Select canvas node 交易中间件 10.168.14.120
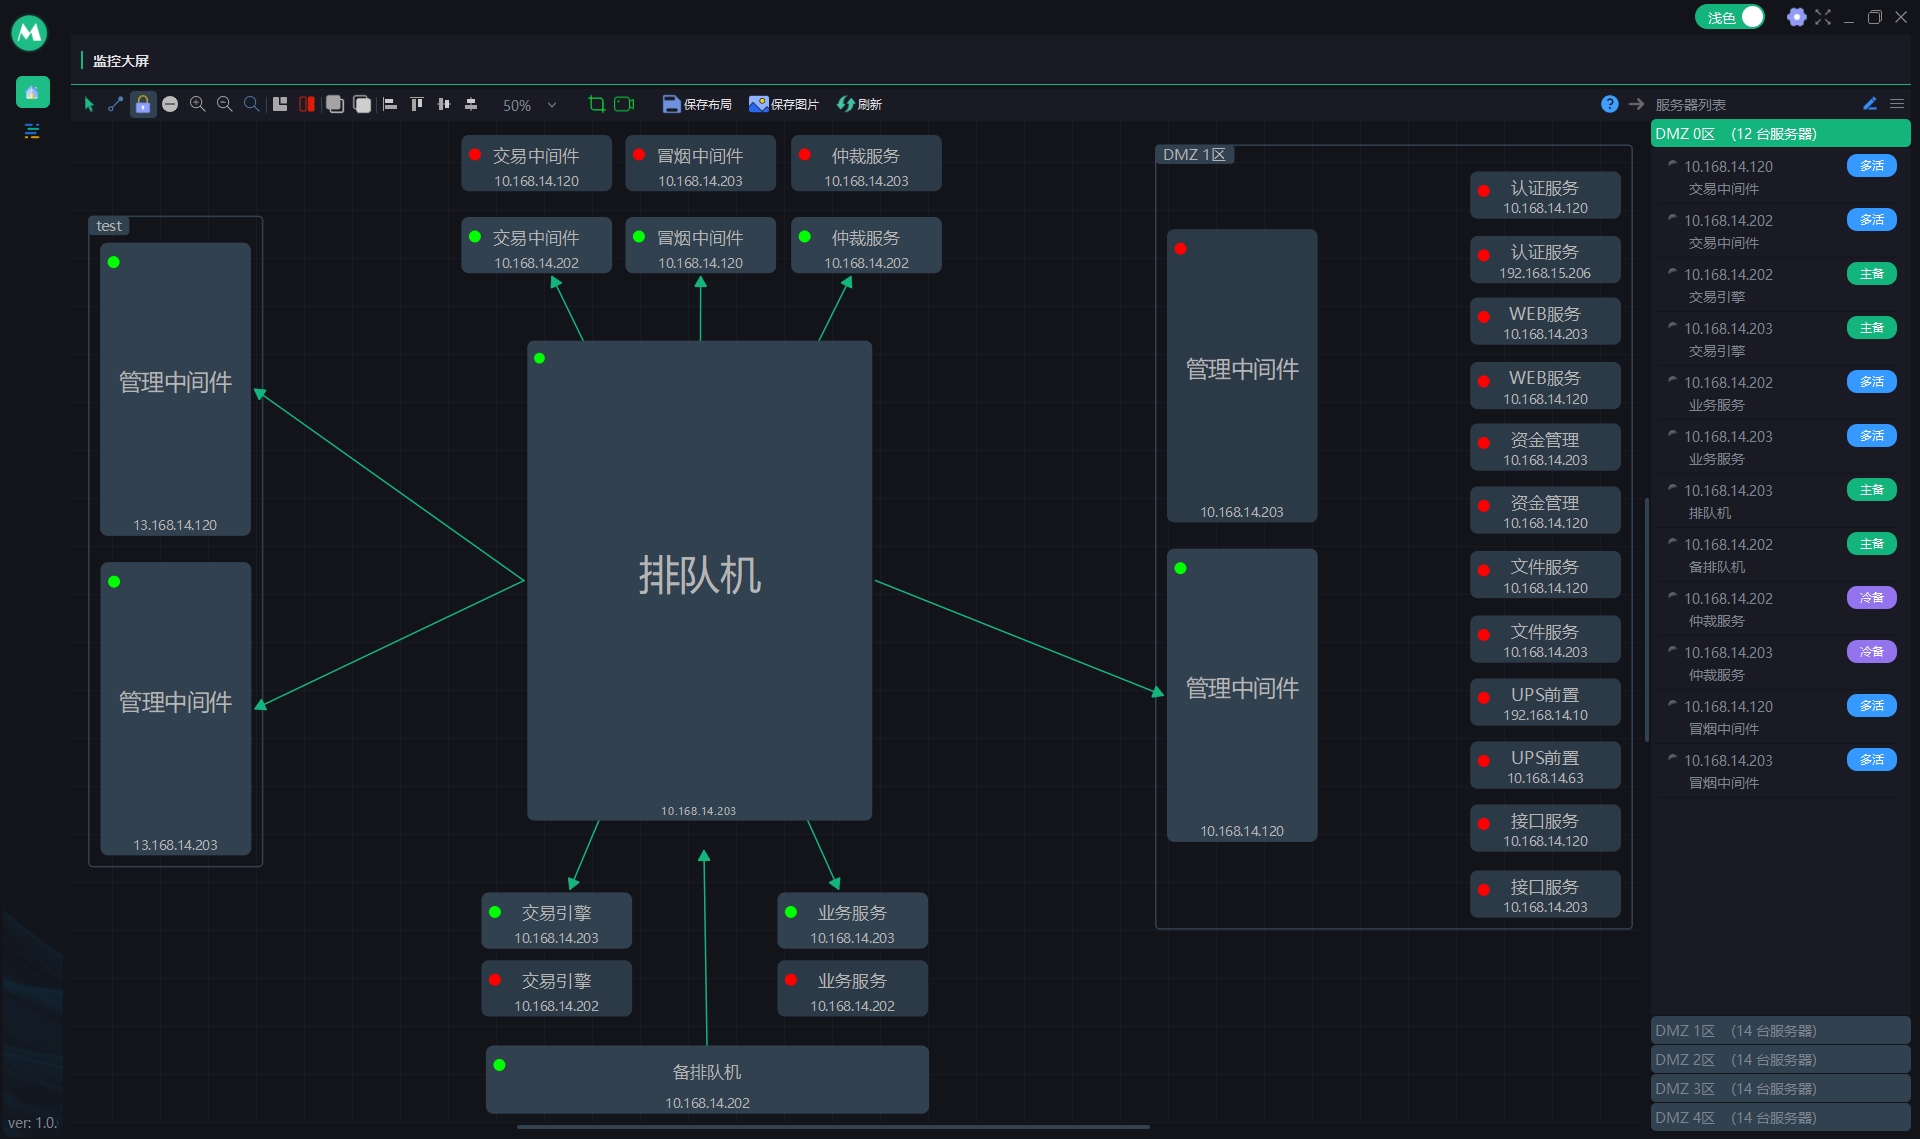 [536, 163]
